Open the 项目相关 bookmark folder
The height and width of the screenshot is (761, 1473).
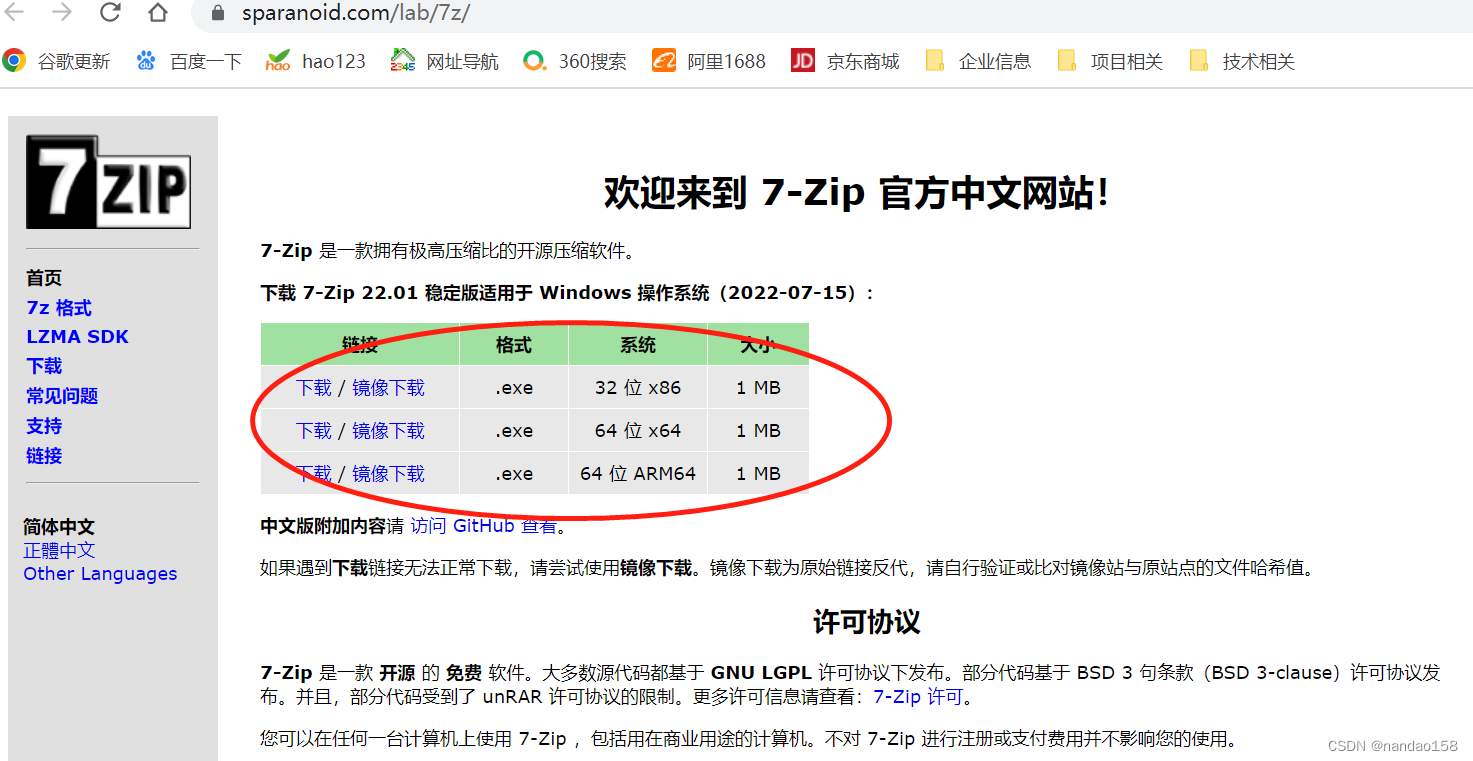tap(1110, 61)
